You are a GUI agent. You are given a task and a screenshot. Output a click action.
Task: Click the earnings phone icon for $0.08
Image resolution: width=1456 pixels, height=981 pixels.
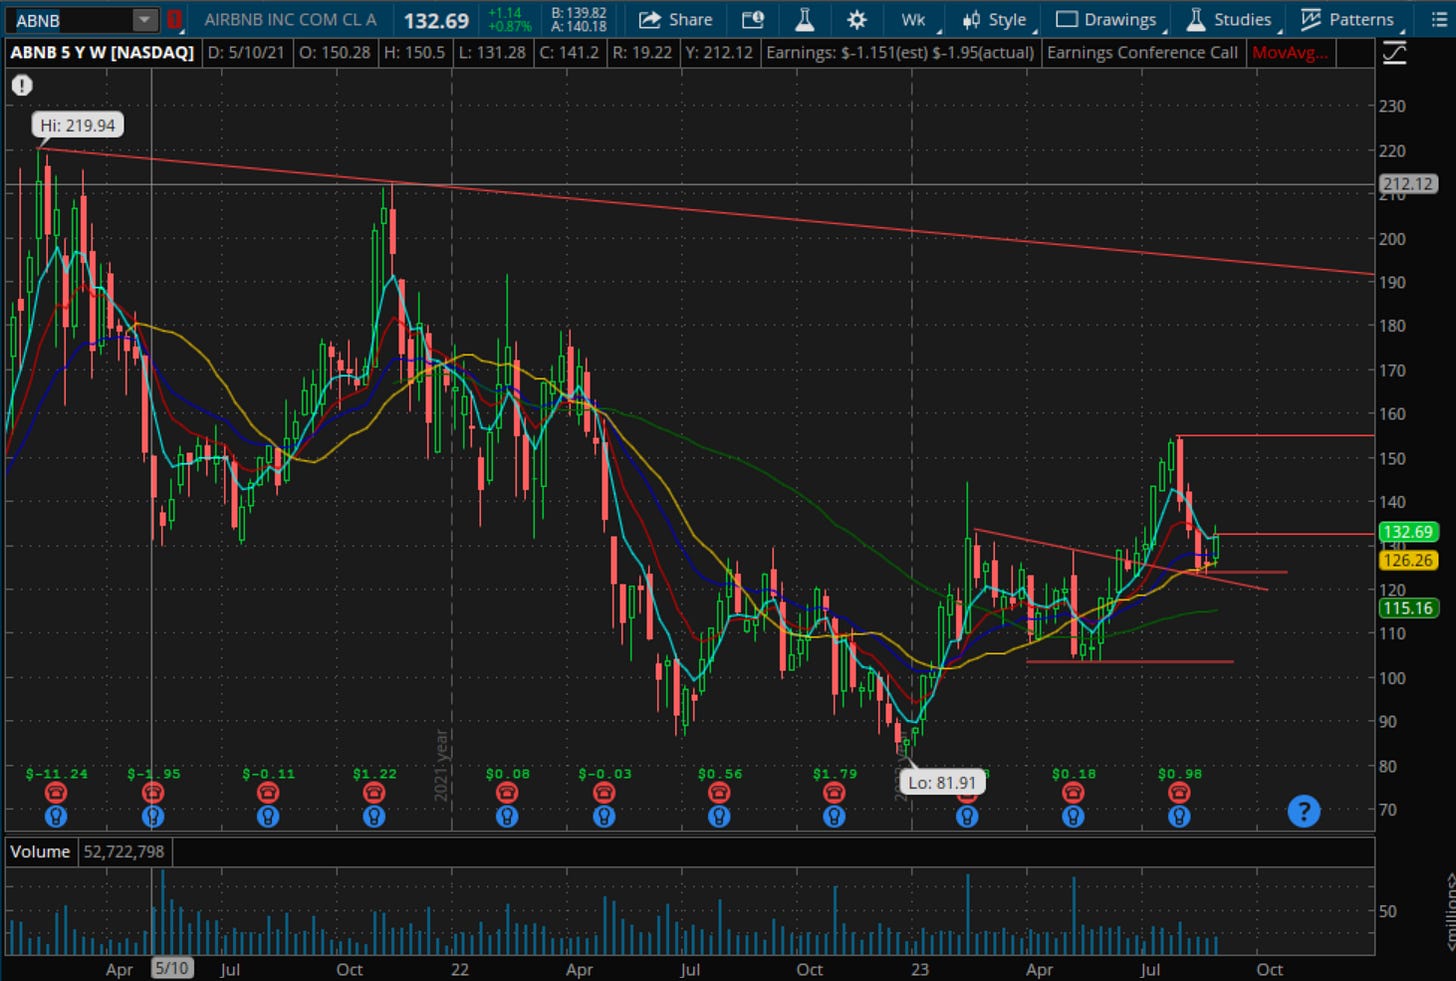[507, 793]
